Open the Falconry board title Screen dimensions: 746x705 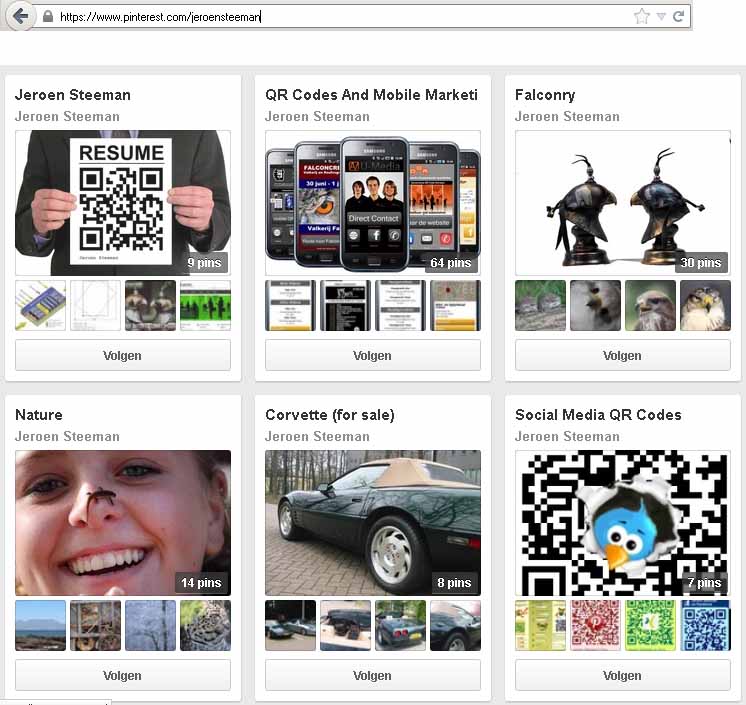545,95
